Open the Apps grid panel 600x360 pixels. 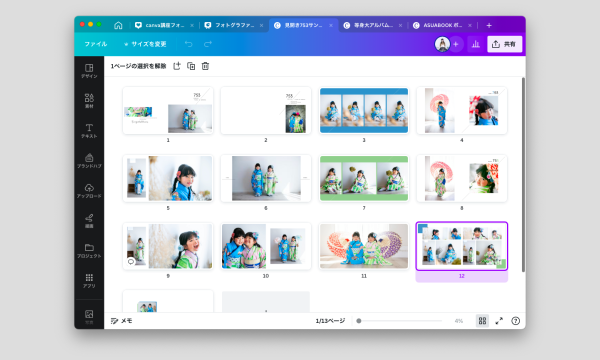89,280
